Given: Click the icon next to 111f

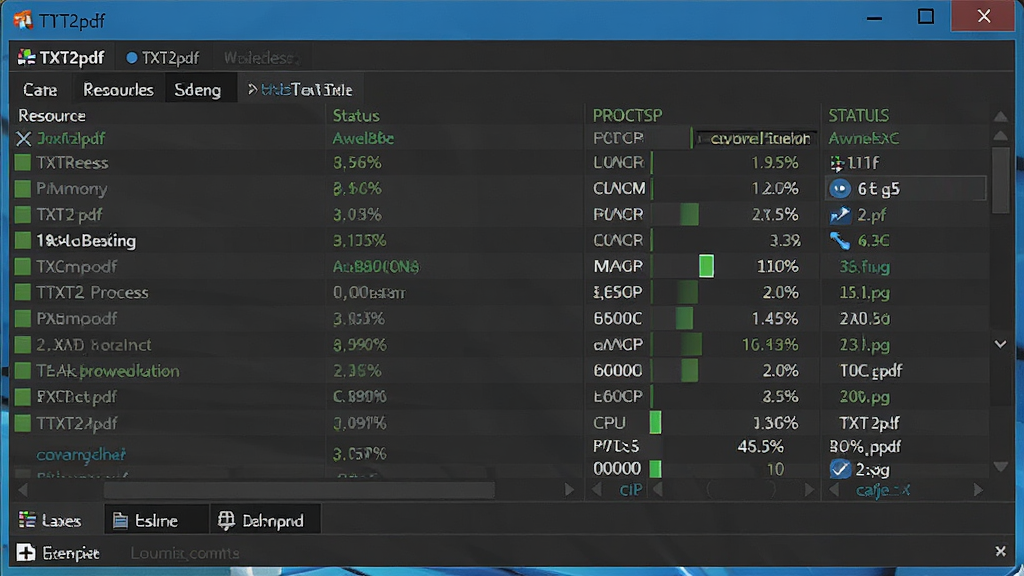Looking at the screenshot, I should (837, 163).
